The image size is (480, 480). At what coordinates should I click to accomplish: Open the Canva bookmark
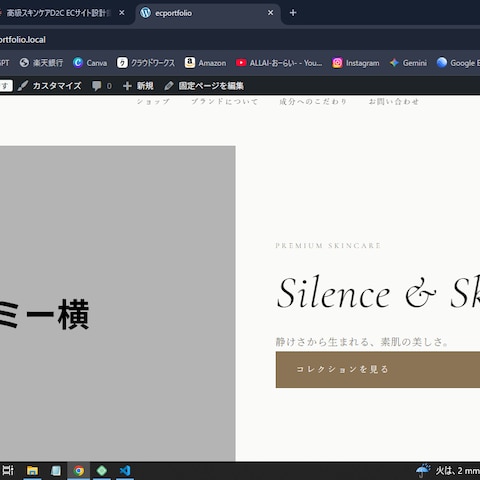click(90, 63)
